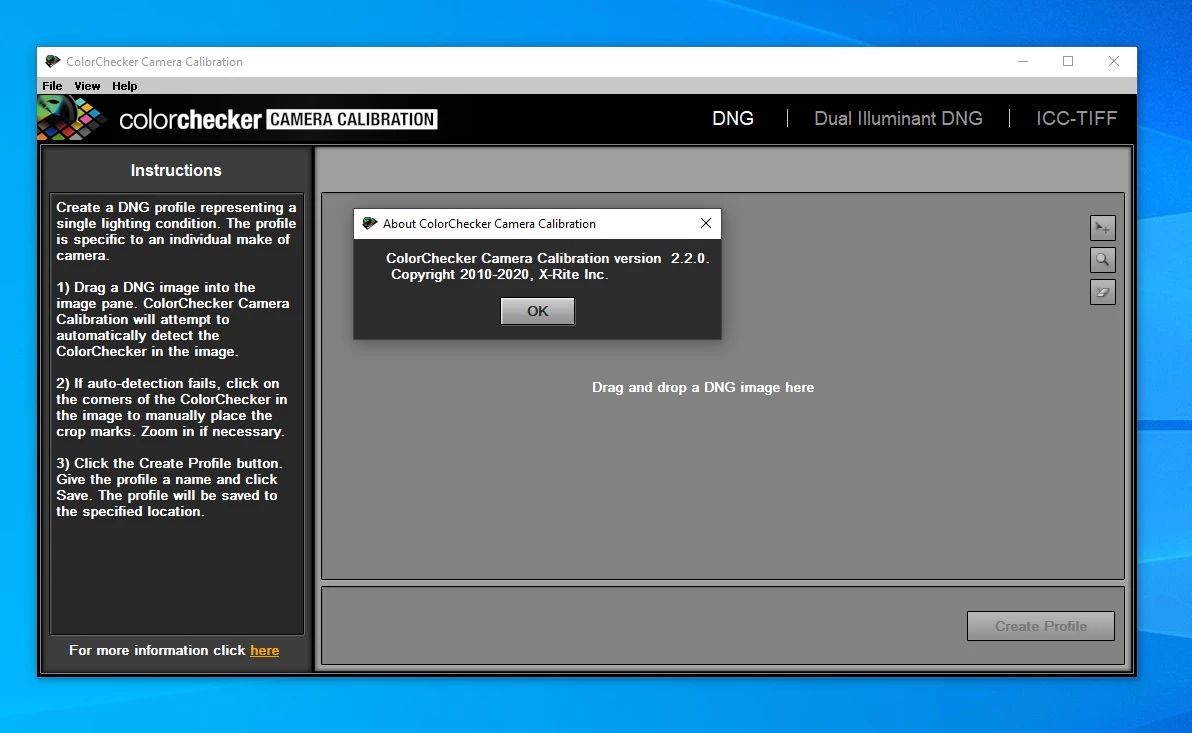Click the version 2.2.0 text line

[x=547, y=259]
